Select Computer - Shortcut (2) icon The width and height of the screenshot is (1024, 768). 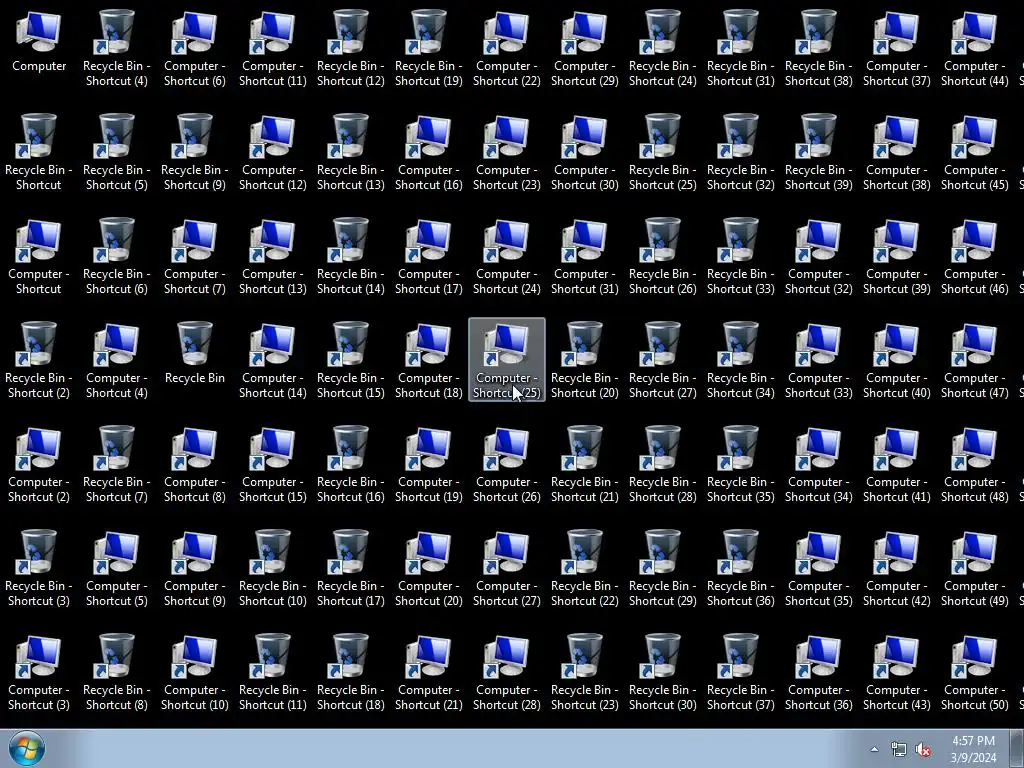[39, 464]
